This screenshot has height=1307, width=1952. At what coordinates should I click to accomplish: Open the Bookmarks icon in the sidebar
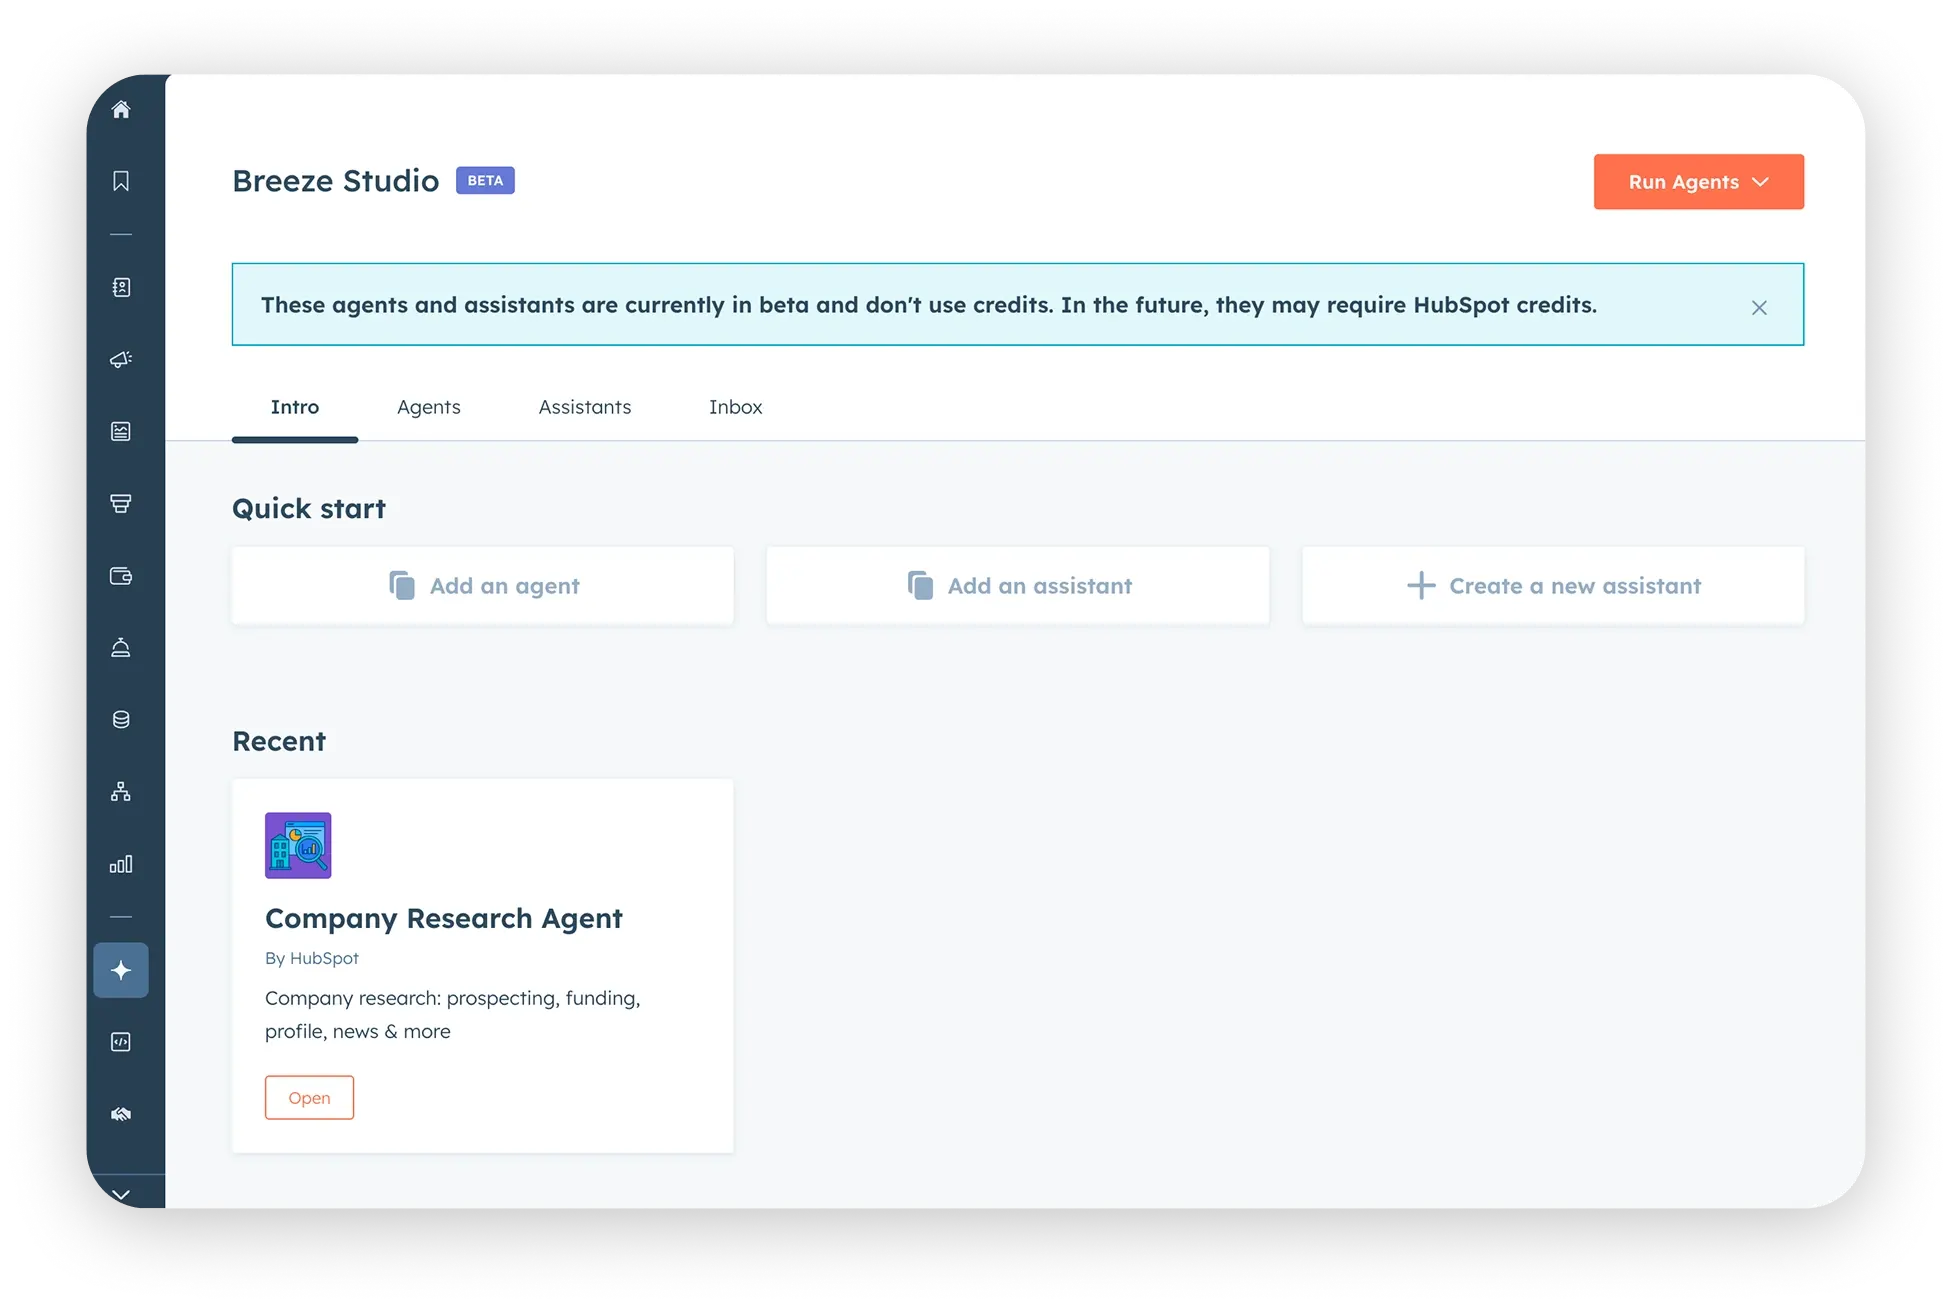click(121, 181)
